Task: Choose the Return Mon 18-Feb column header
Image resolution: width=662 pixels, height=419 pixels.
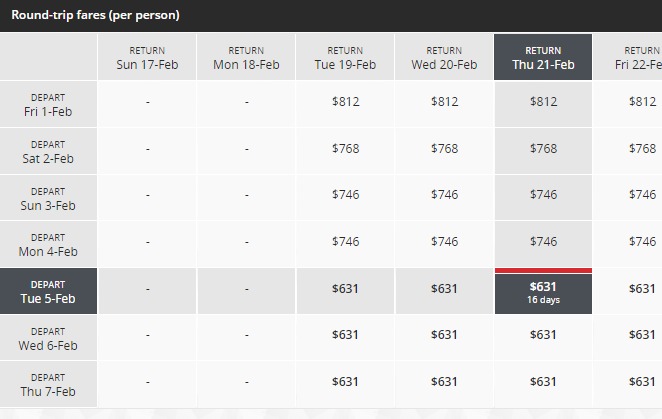Action: (246, 58)
